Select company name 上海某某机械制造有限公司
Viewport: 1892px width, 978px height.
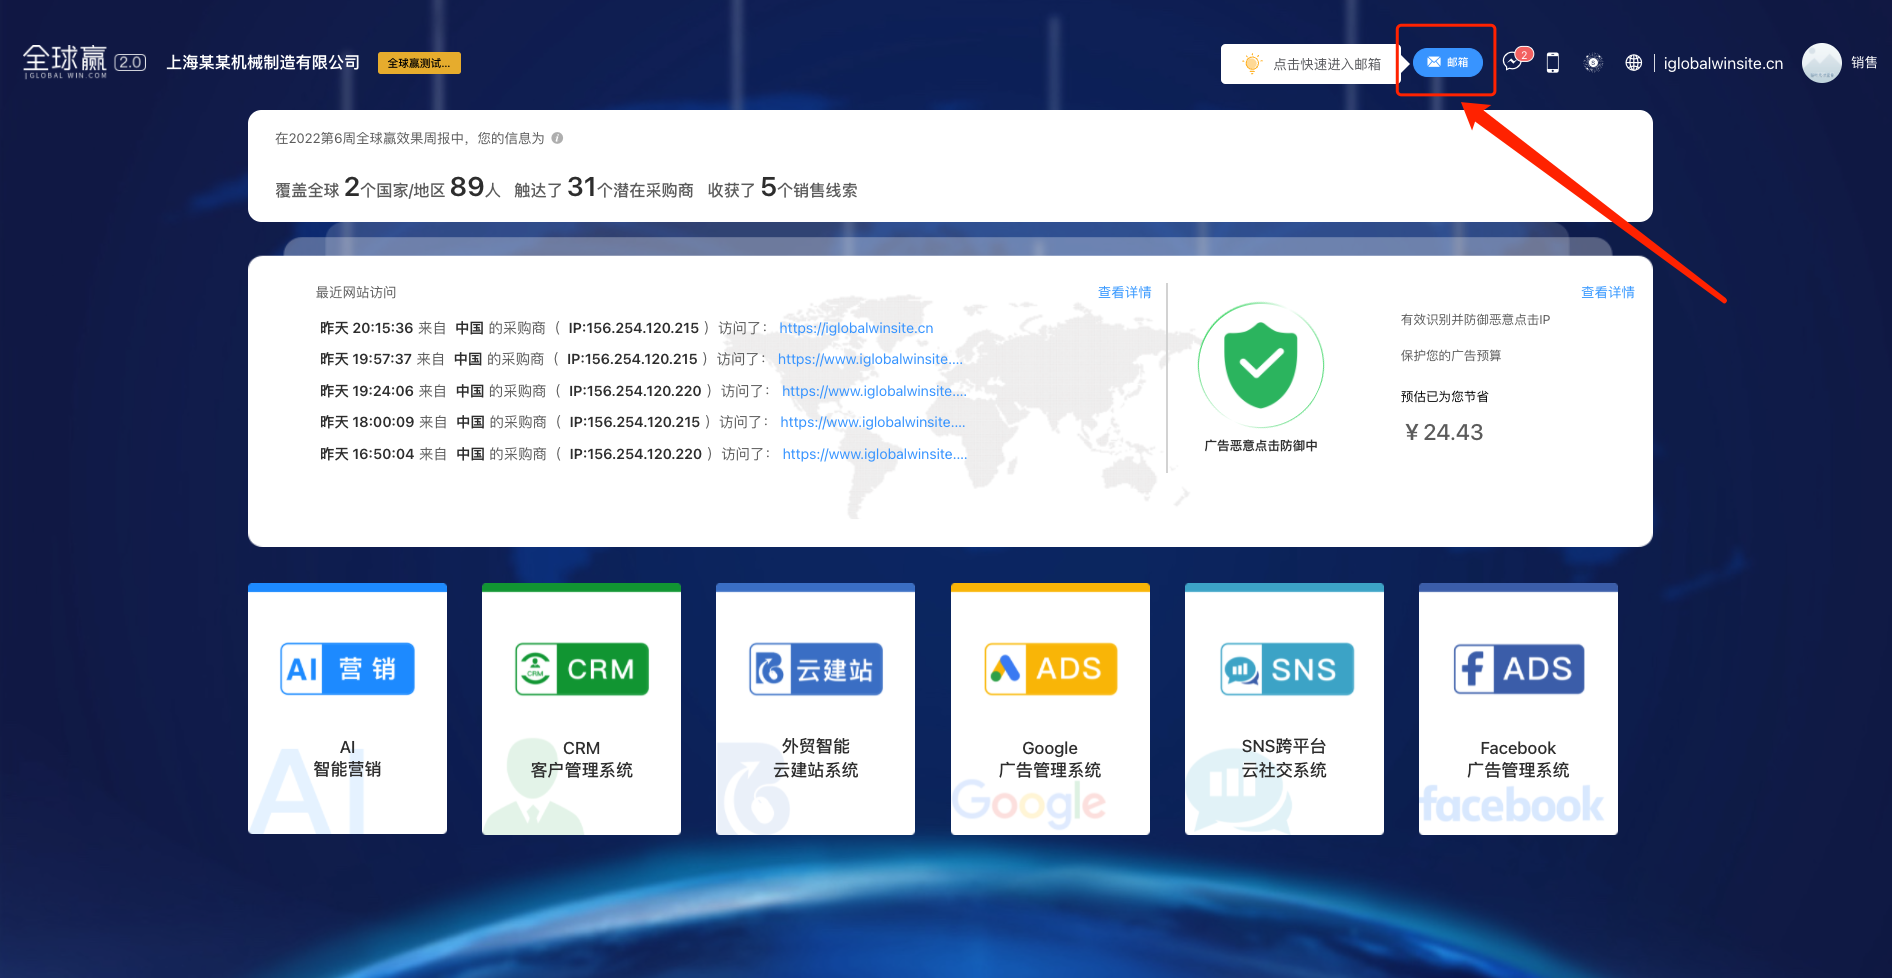[x=263, y=62]
